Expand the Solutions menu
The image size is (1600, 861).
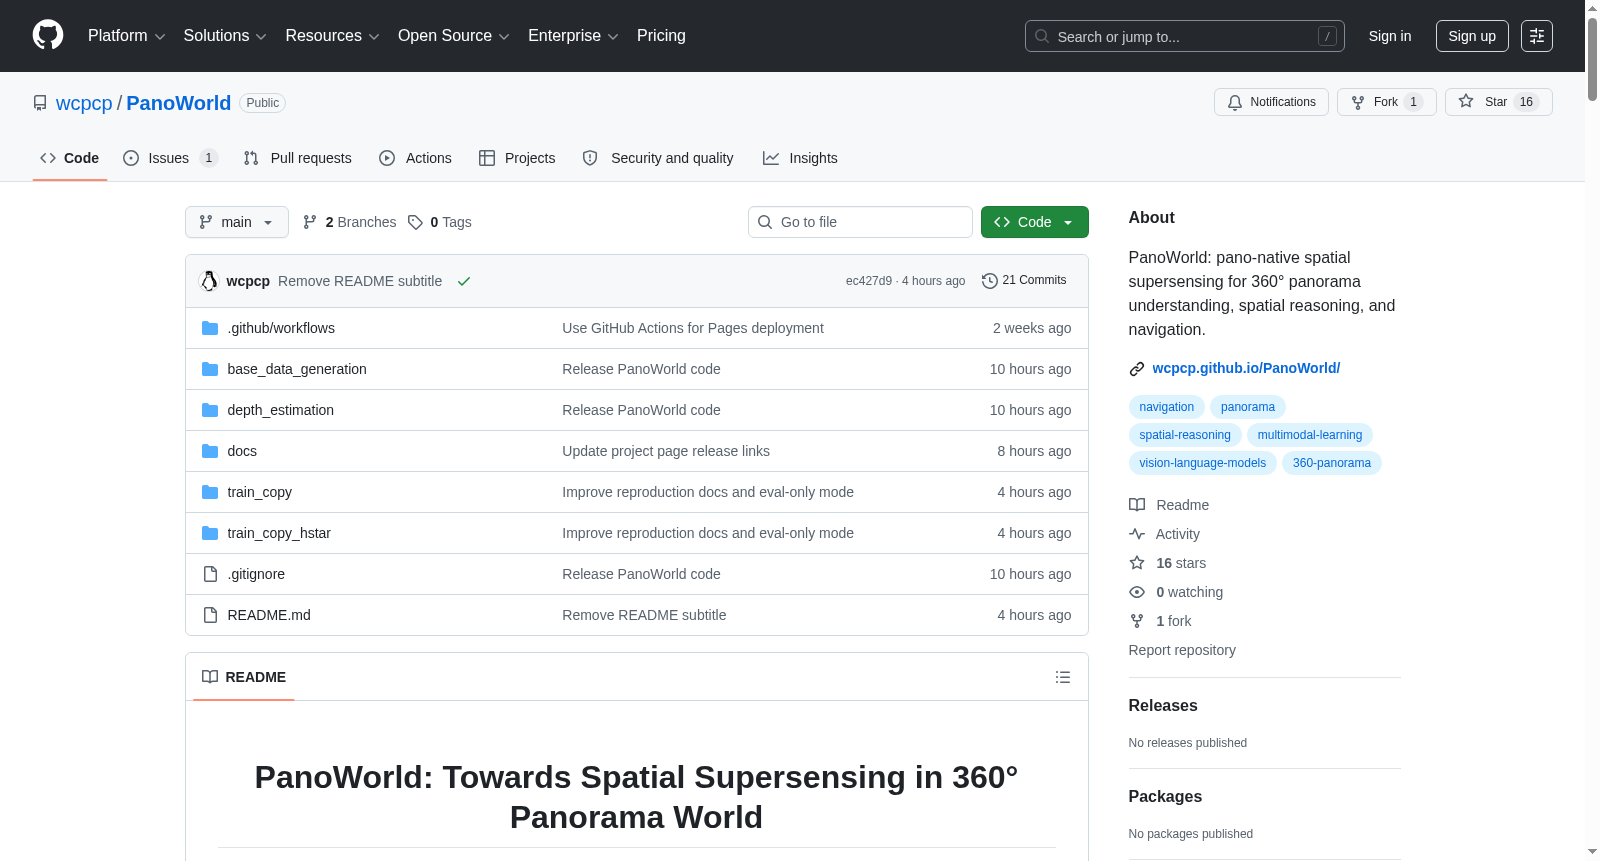(x=225, y=36)
